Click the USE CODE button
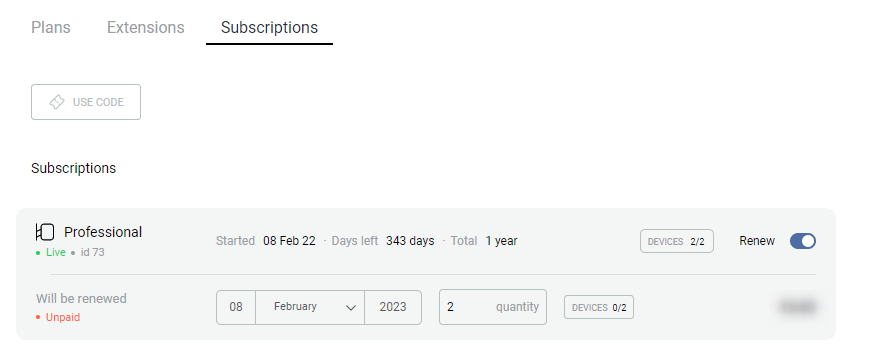 pos(86,102)
